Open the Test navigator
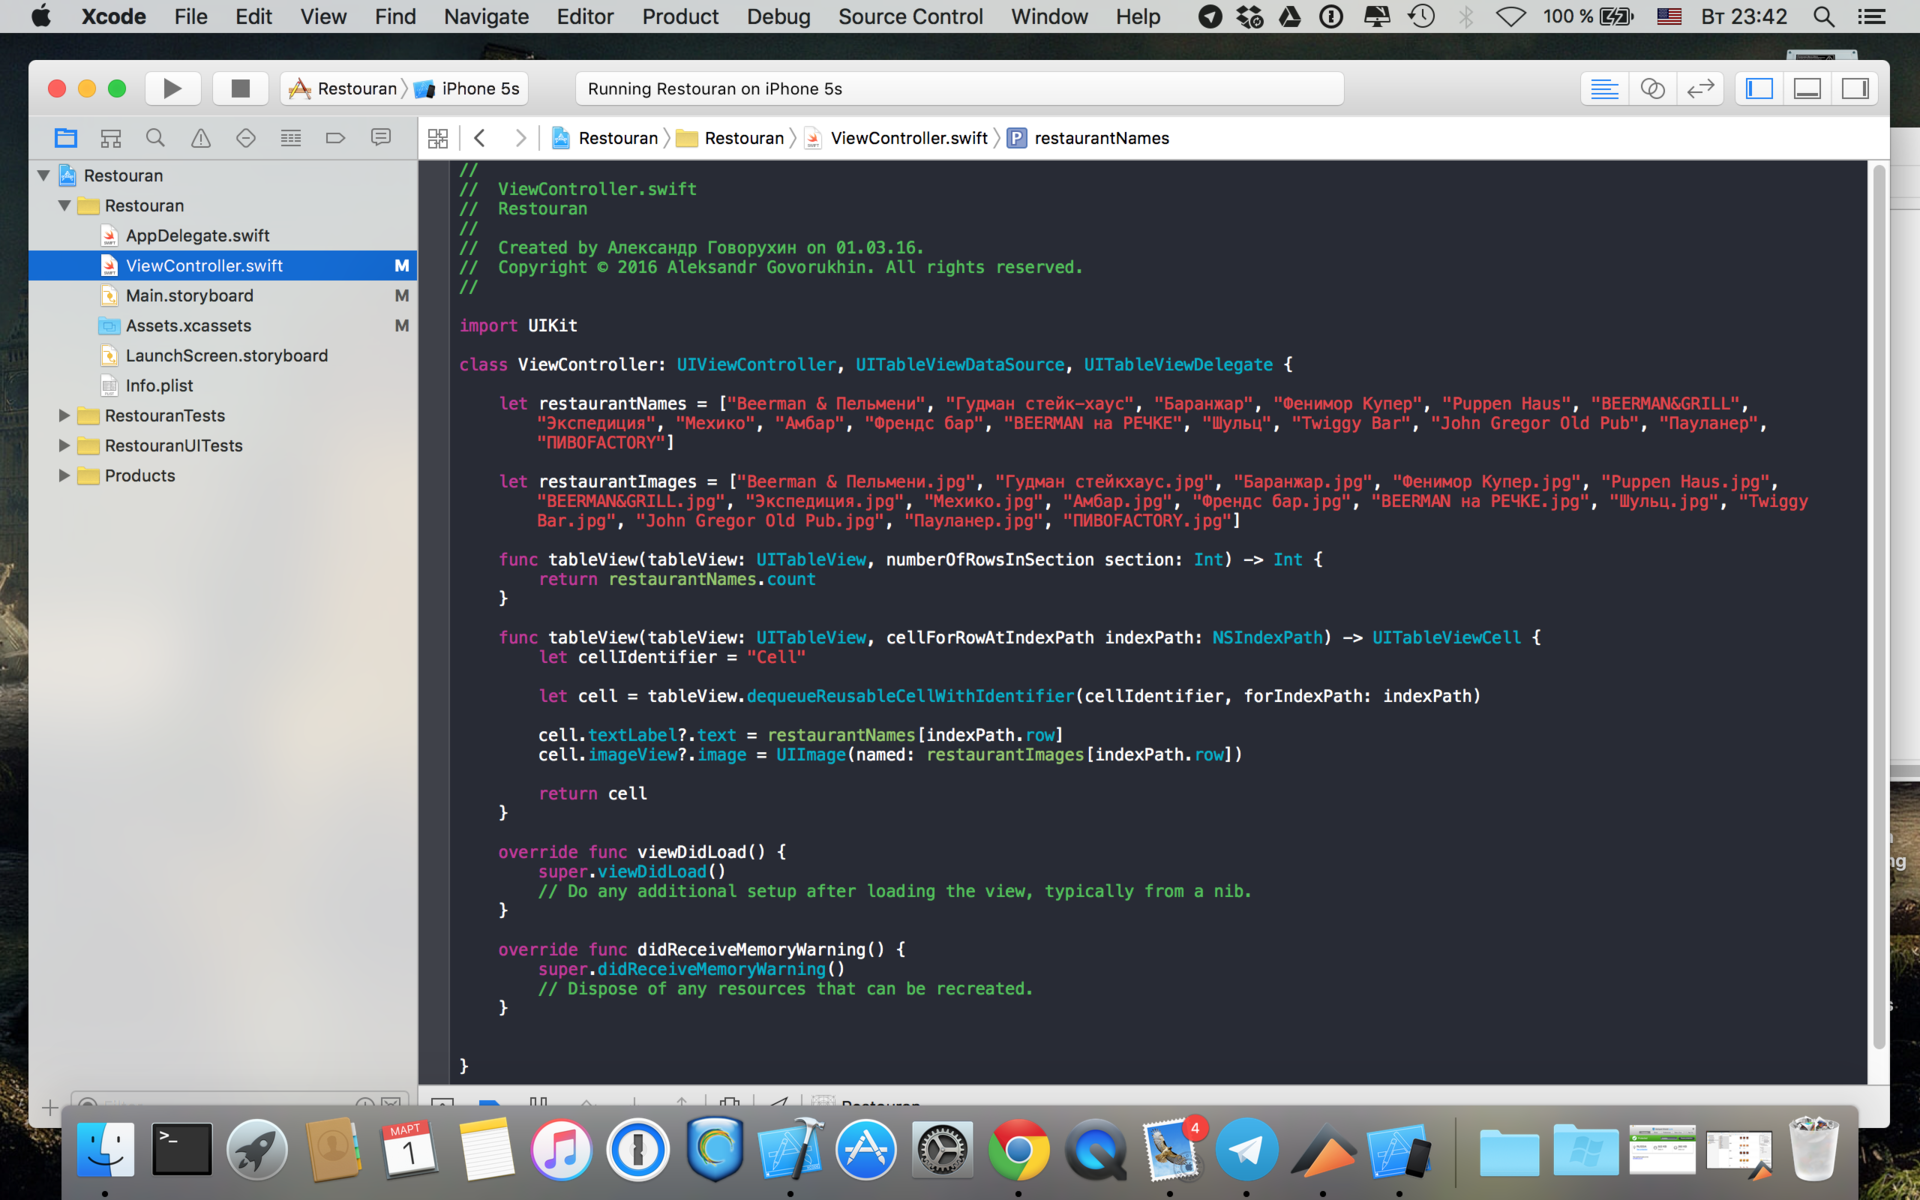The image size is (1920, 1200). [246, 138]
